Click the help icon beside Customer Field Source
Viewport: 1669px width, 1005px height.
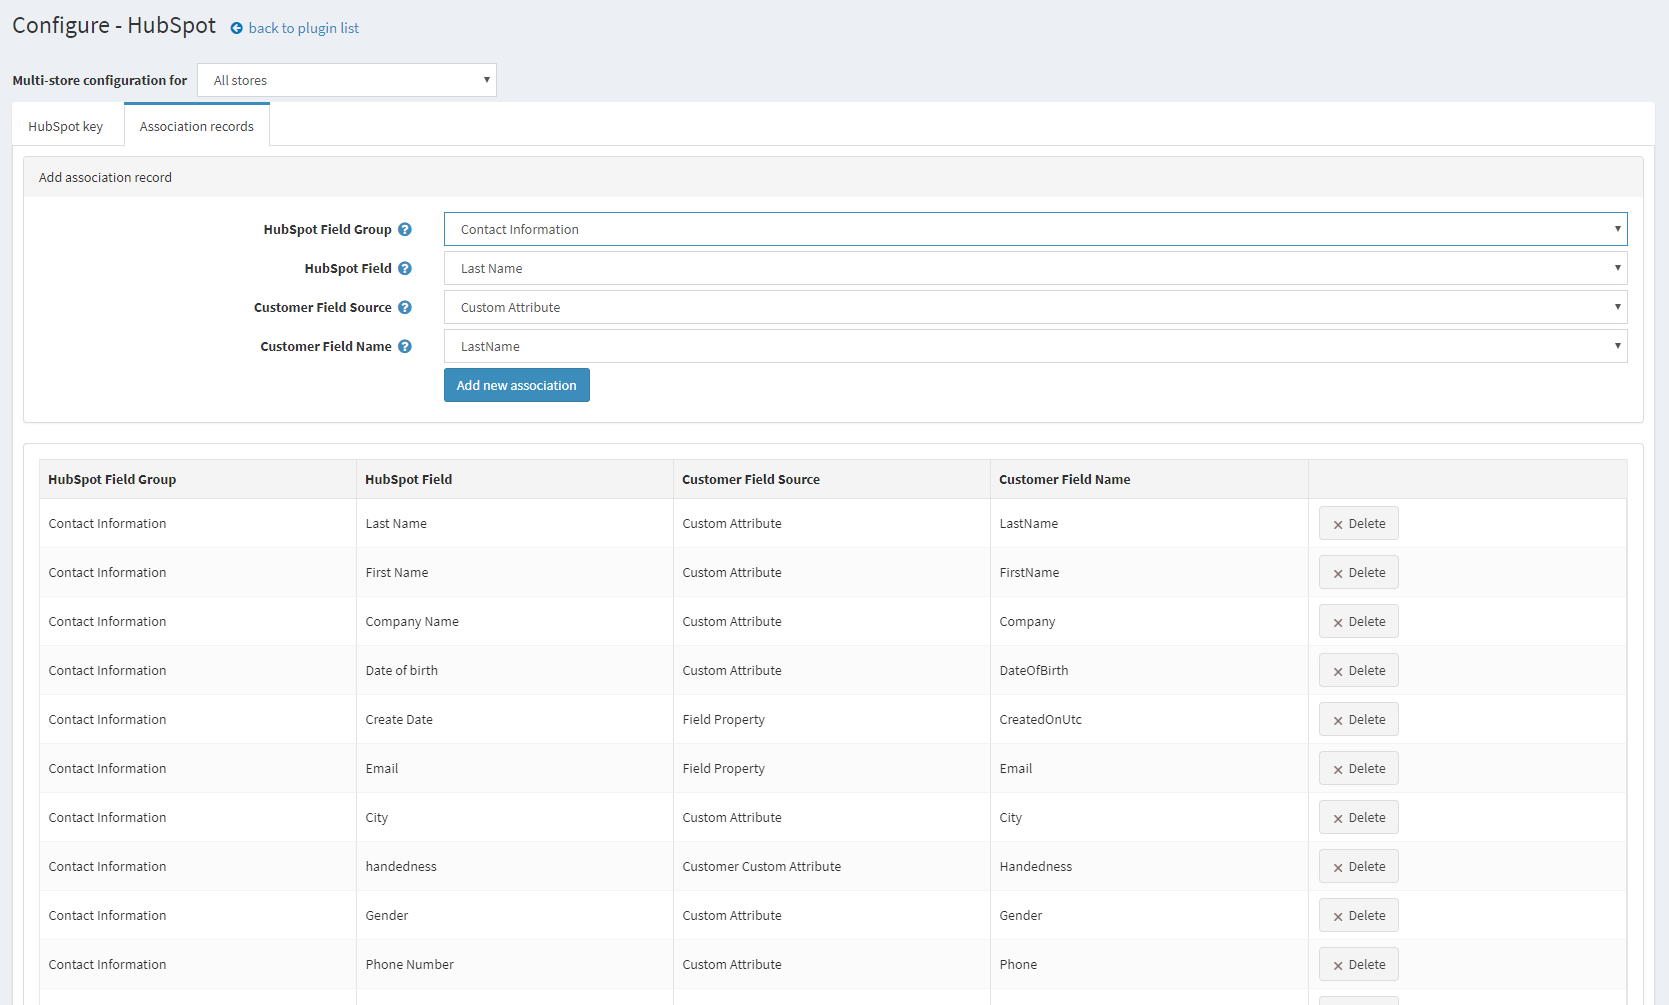click(405, 307)
